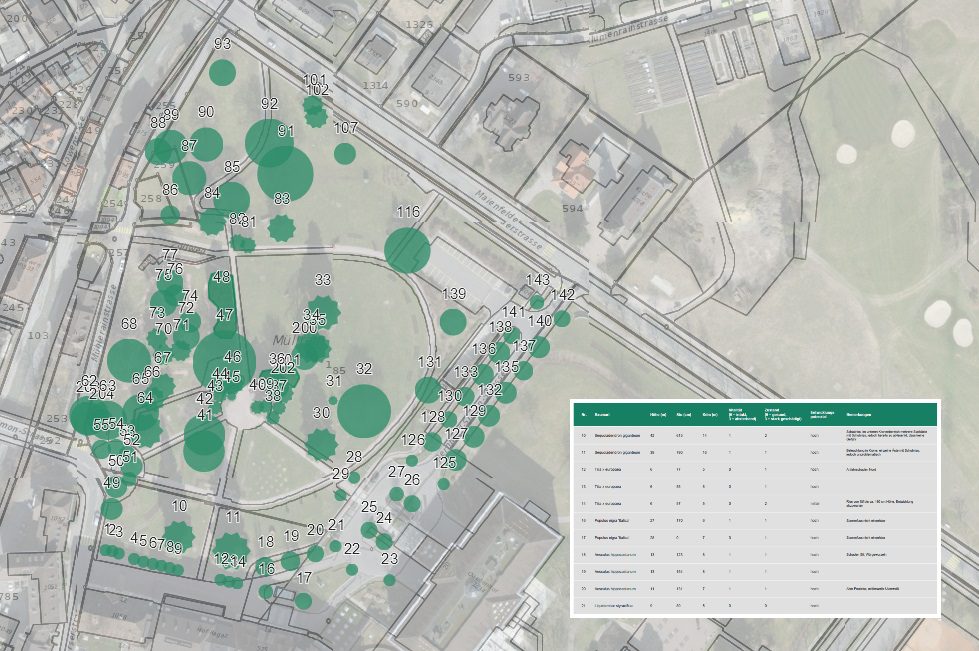This screenshot has width=979, height=651.
Task: Click the tree label 83
Action: point(282,198)
